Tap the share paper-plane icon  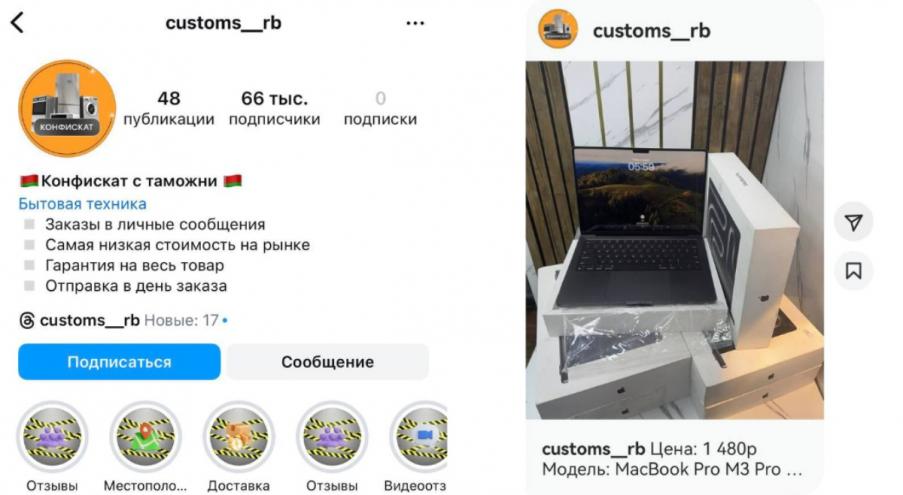coord(853,222)
